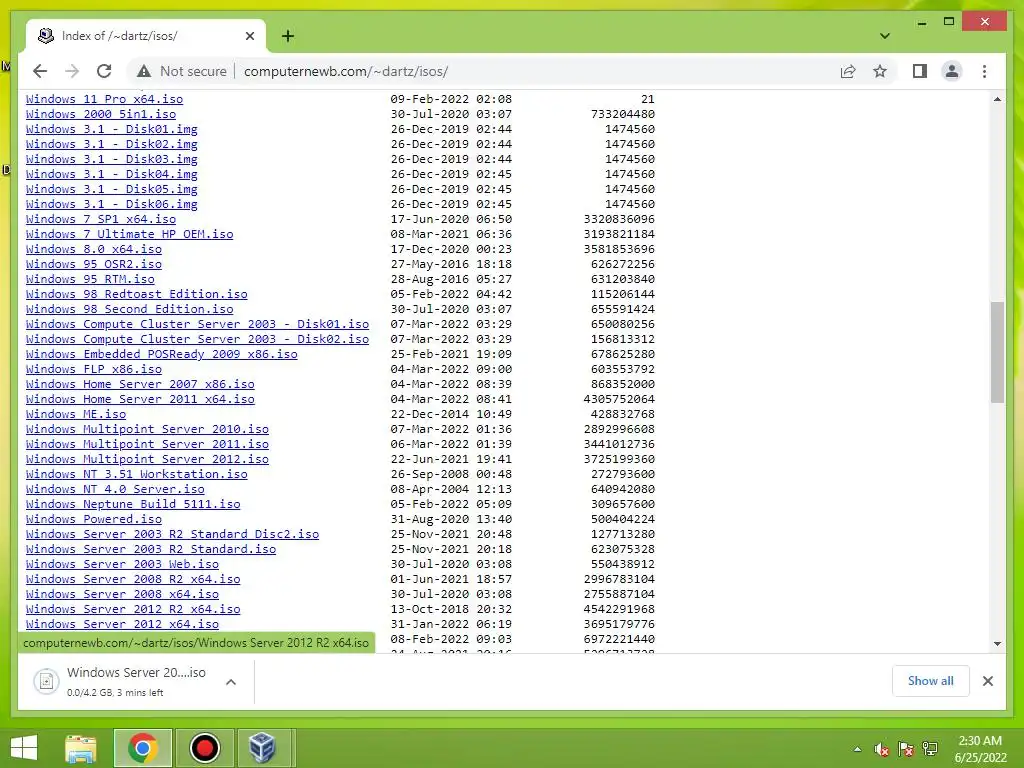Screen dimensions: 1024x768
Task: Download Windows Neptune Build 5111.iso
Action: 133,505
